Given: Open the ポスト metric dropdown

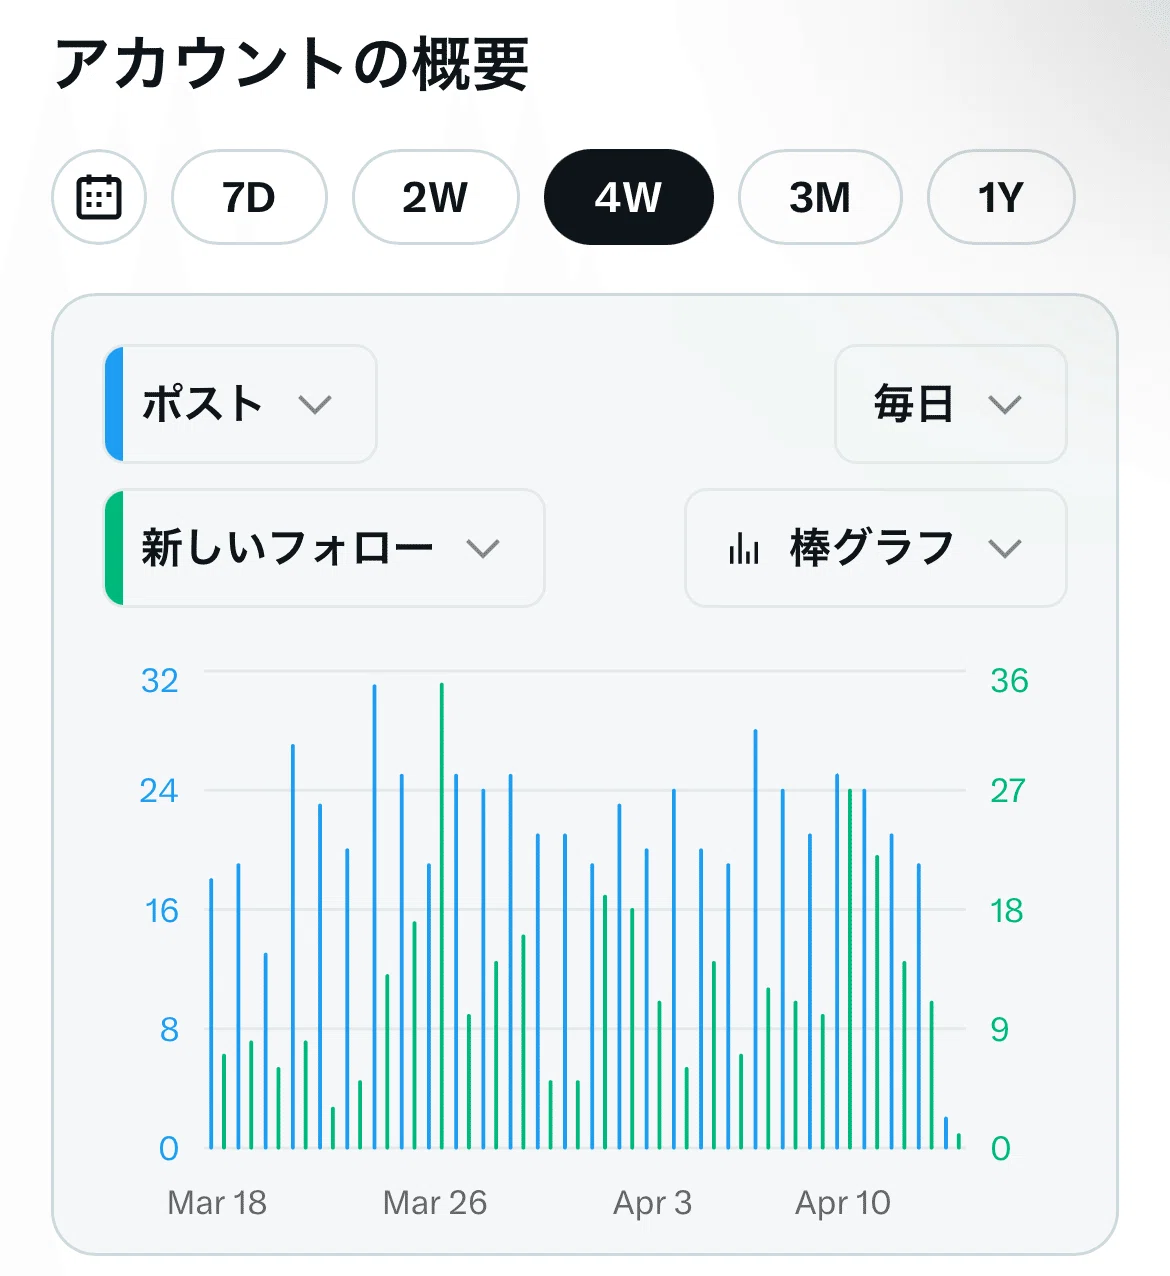Looking at the screenshot, I should (241, 404).
